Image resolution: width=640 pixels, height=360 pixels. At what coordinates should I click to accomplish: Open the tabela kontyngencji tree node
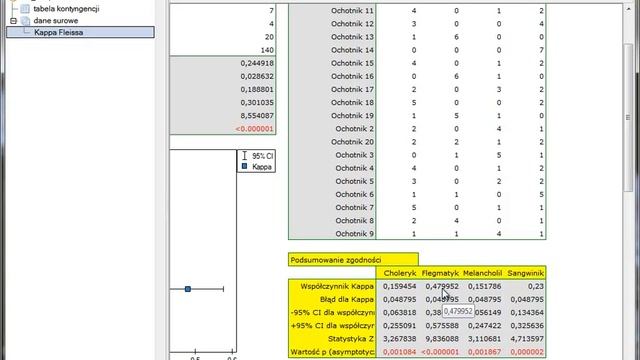66,9
